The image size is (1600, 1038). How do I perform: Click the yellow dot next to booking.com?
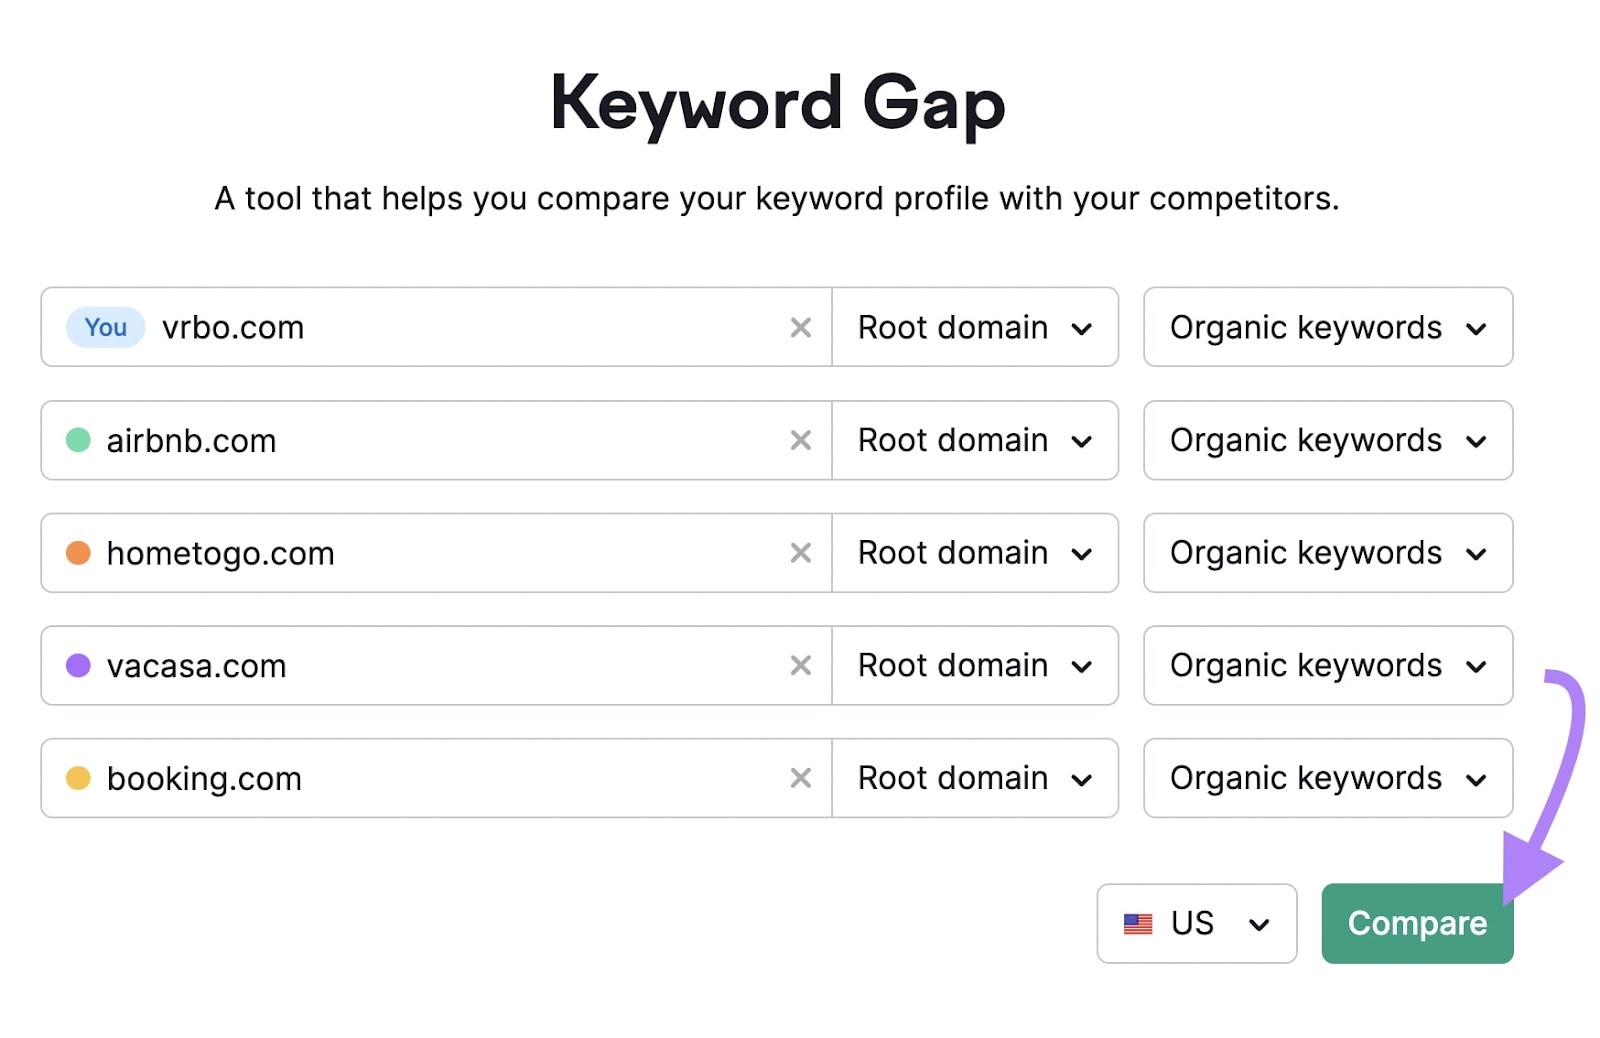(78, 778)
